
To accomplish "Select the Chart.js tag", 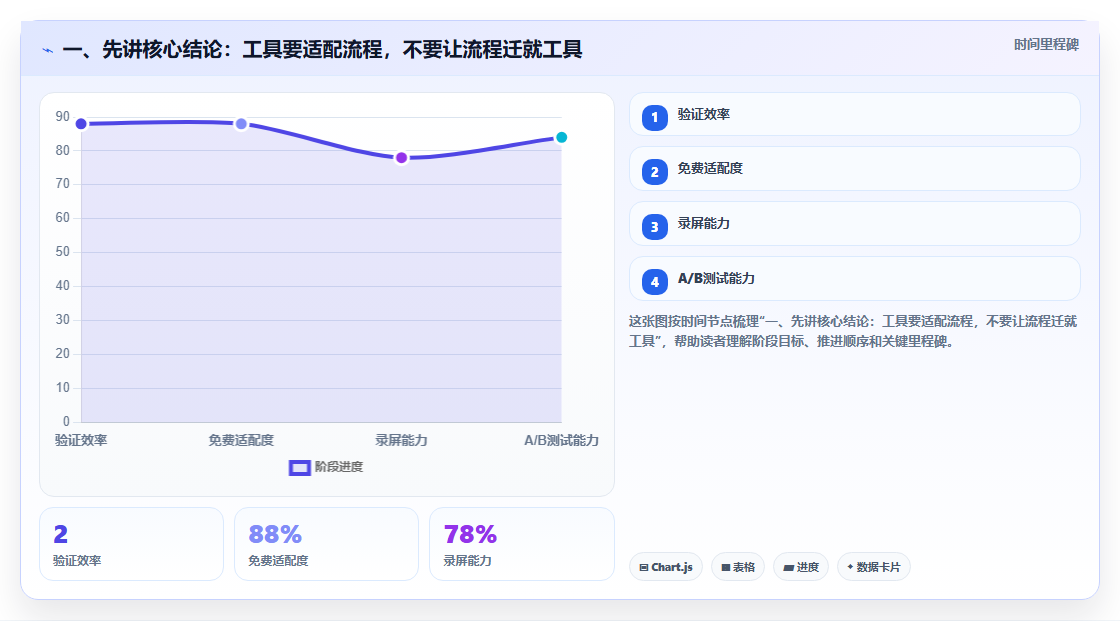I will [666, 567].
